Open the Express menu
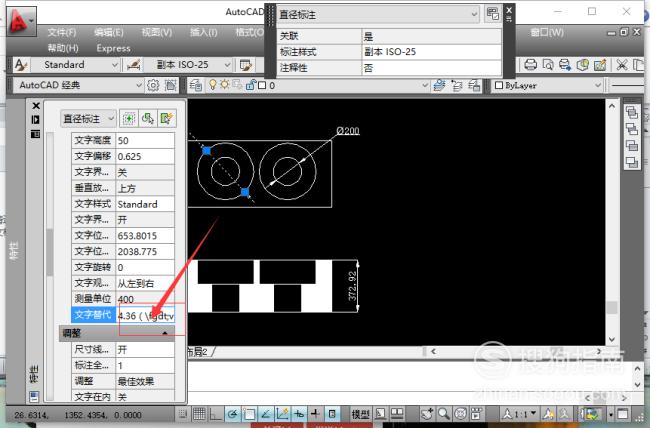The height and width of the screenshot is (428, 650). [114, 48]
